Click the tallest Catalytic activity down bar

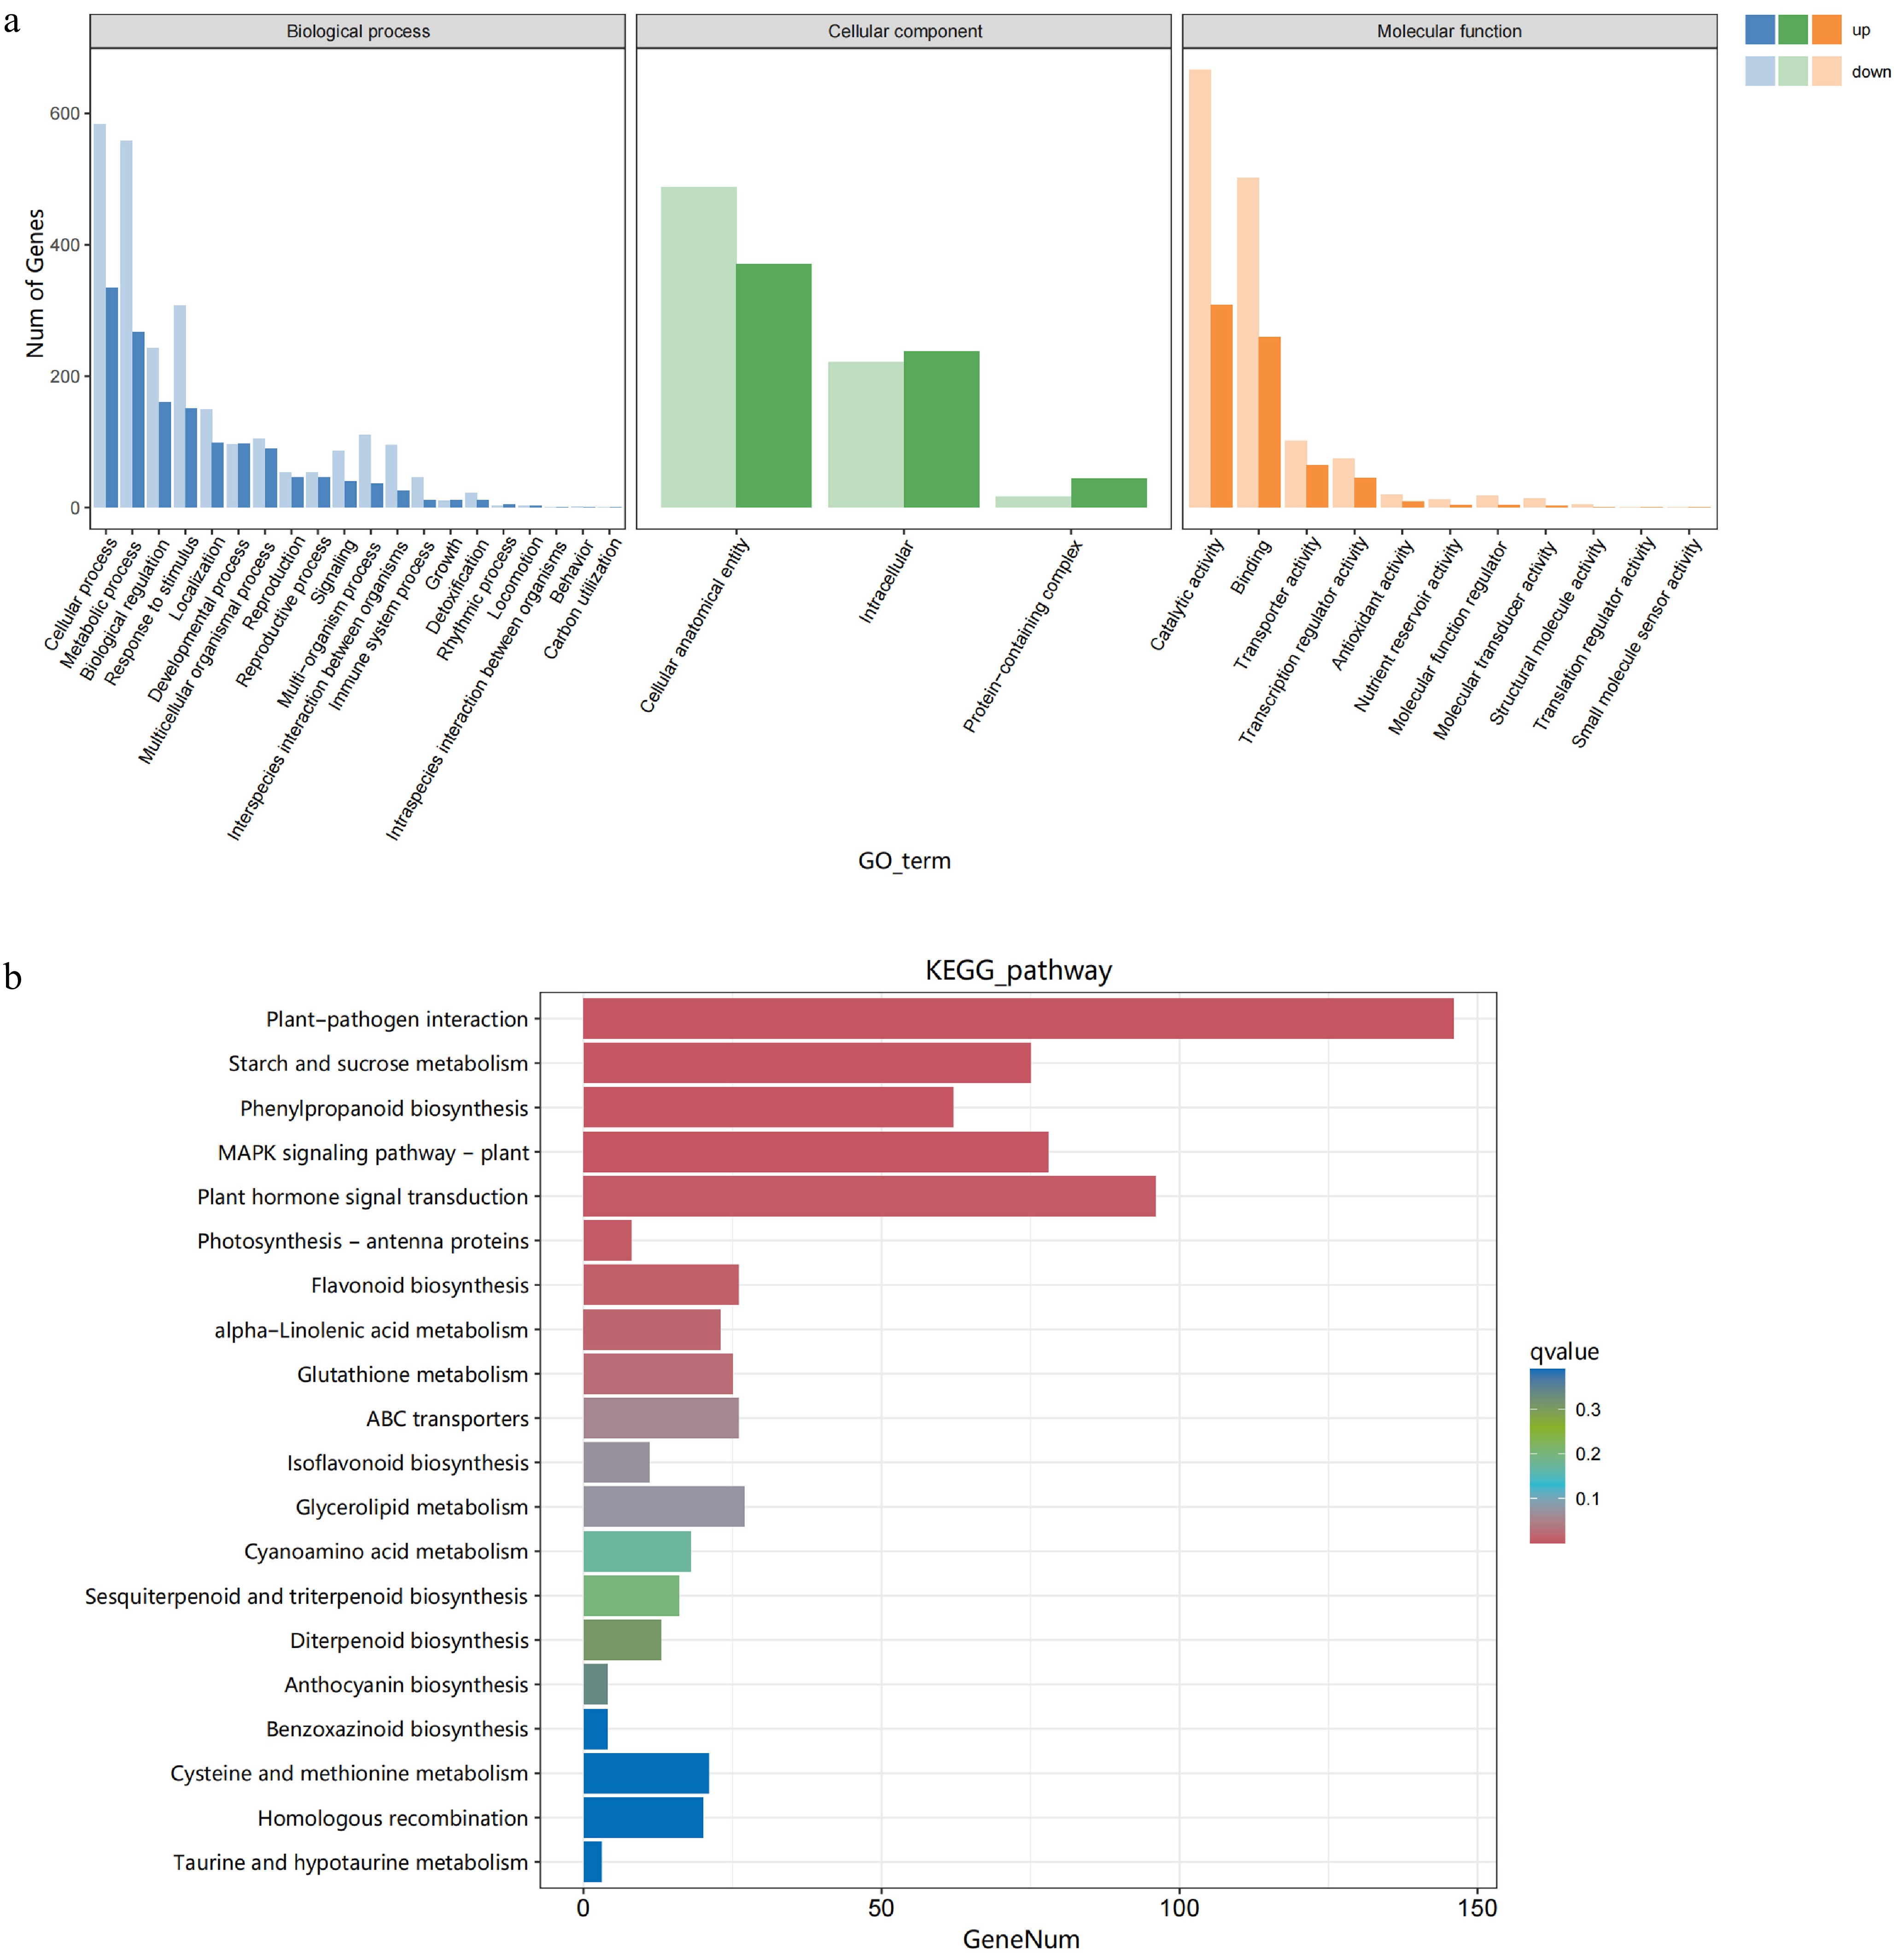point(1199,288)
